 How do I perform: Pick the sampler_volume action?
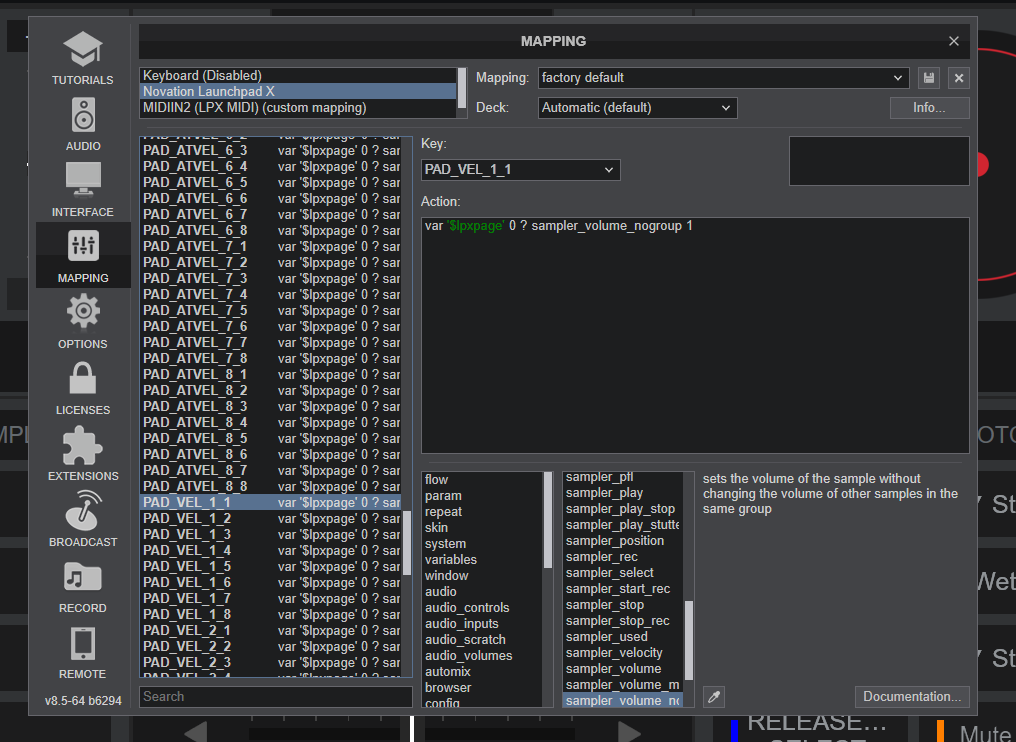point(623,669)
